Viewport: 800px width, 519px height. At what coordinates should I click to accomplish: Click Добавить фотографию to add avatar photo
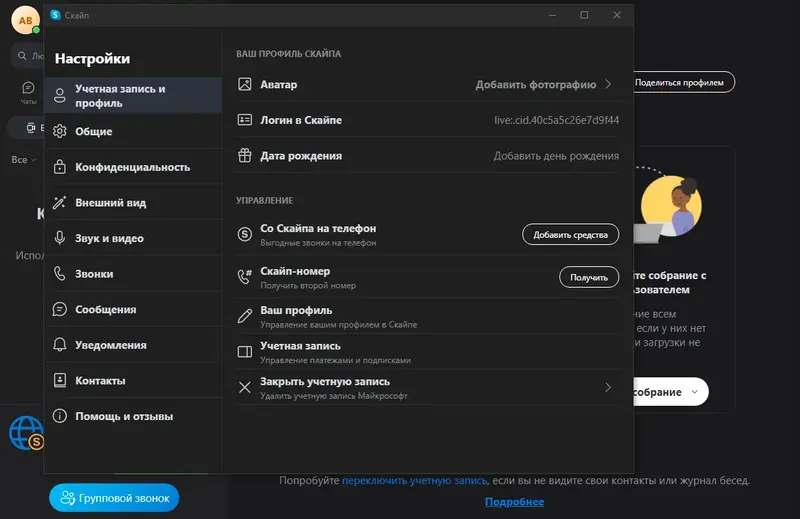pos(536,85)
